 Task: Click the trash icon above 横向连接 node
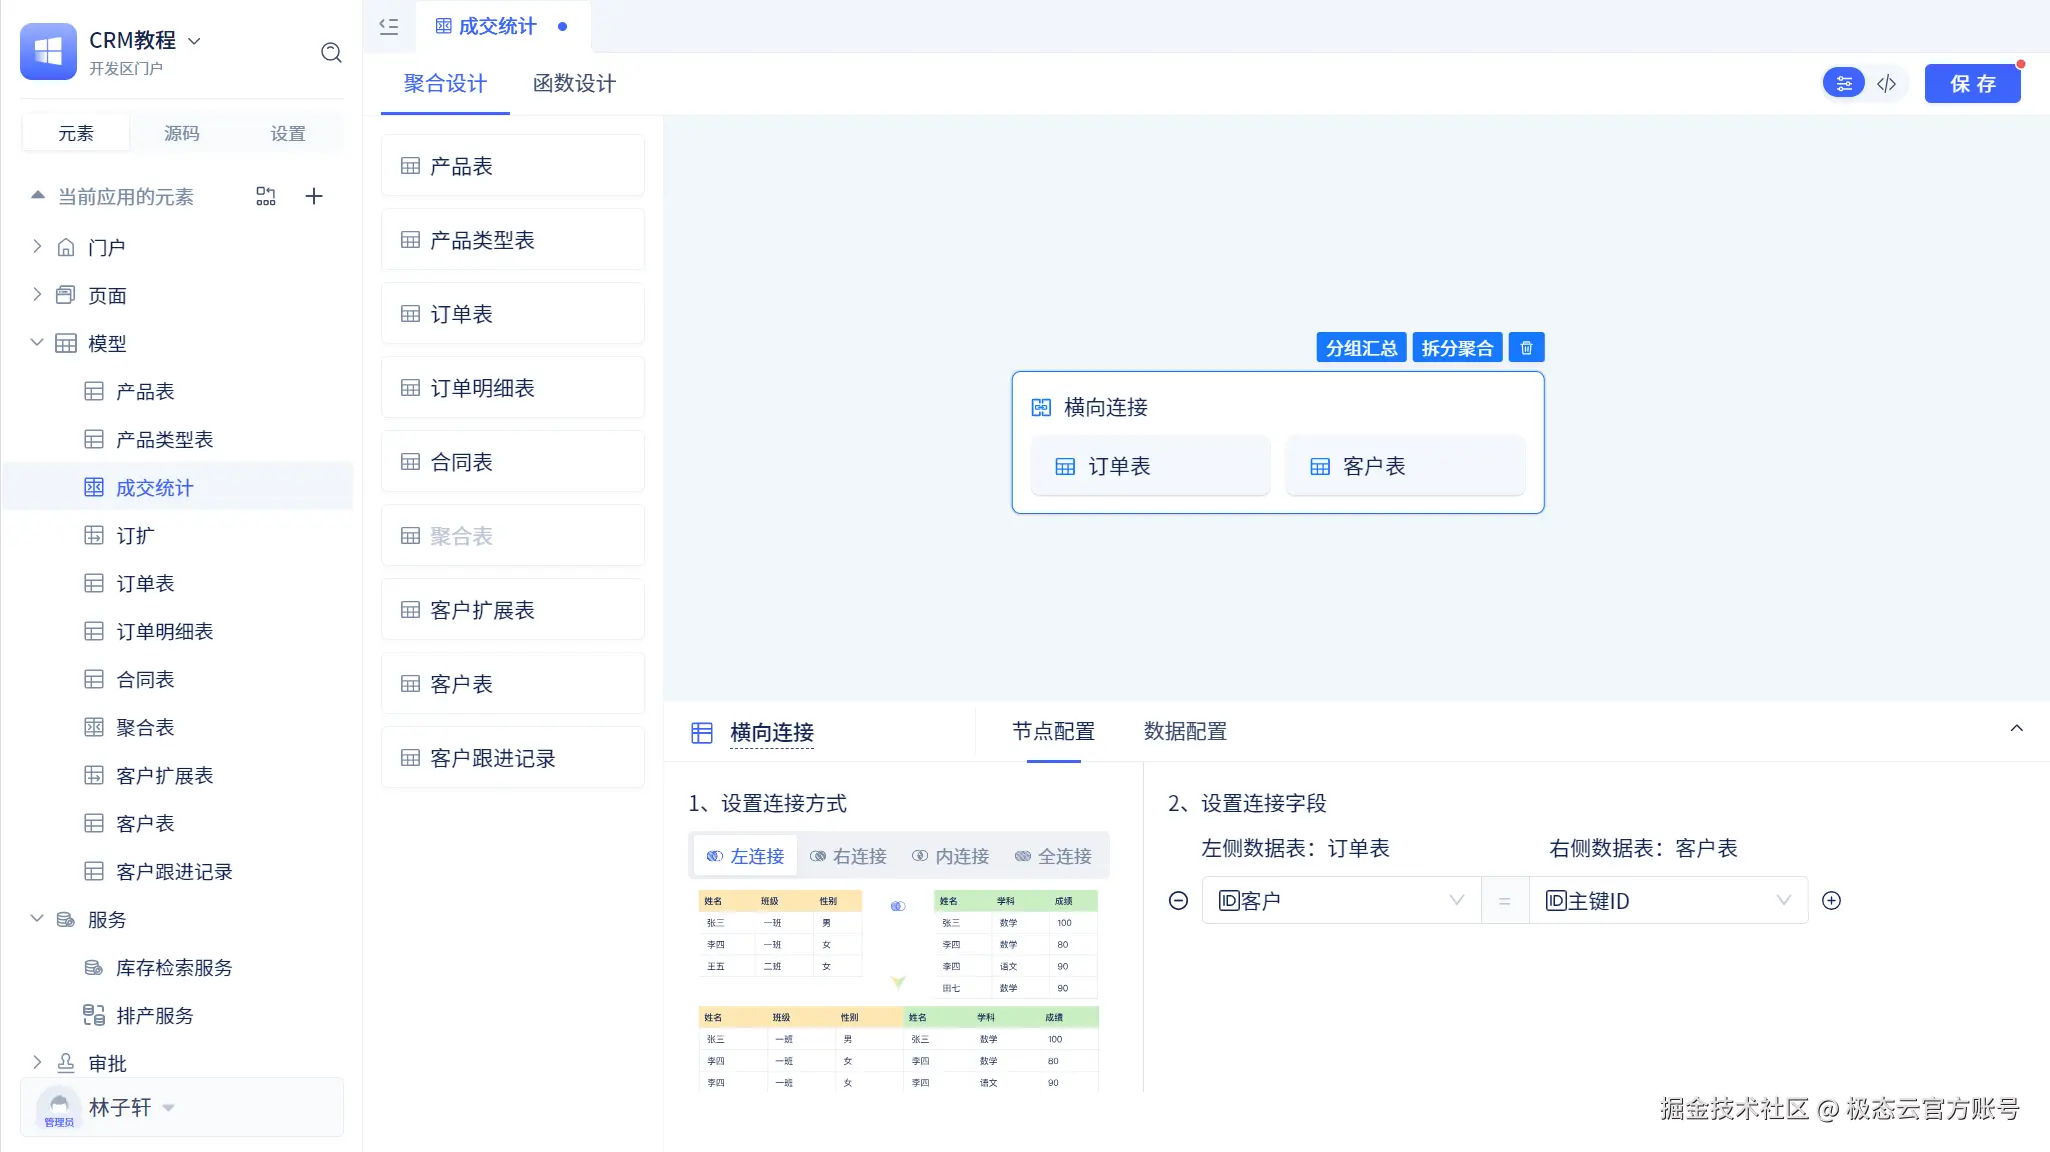1526,348
